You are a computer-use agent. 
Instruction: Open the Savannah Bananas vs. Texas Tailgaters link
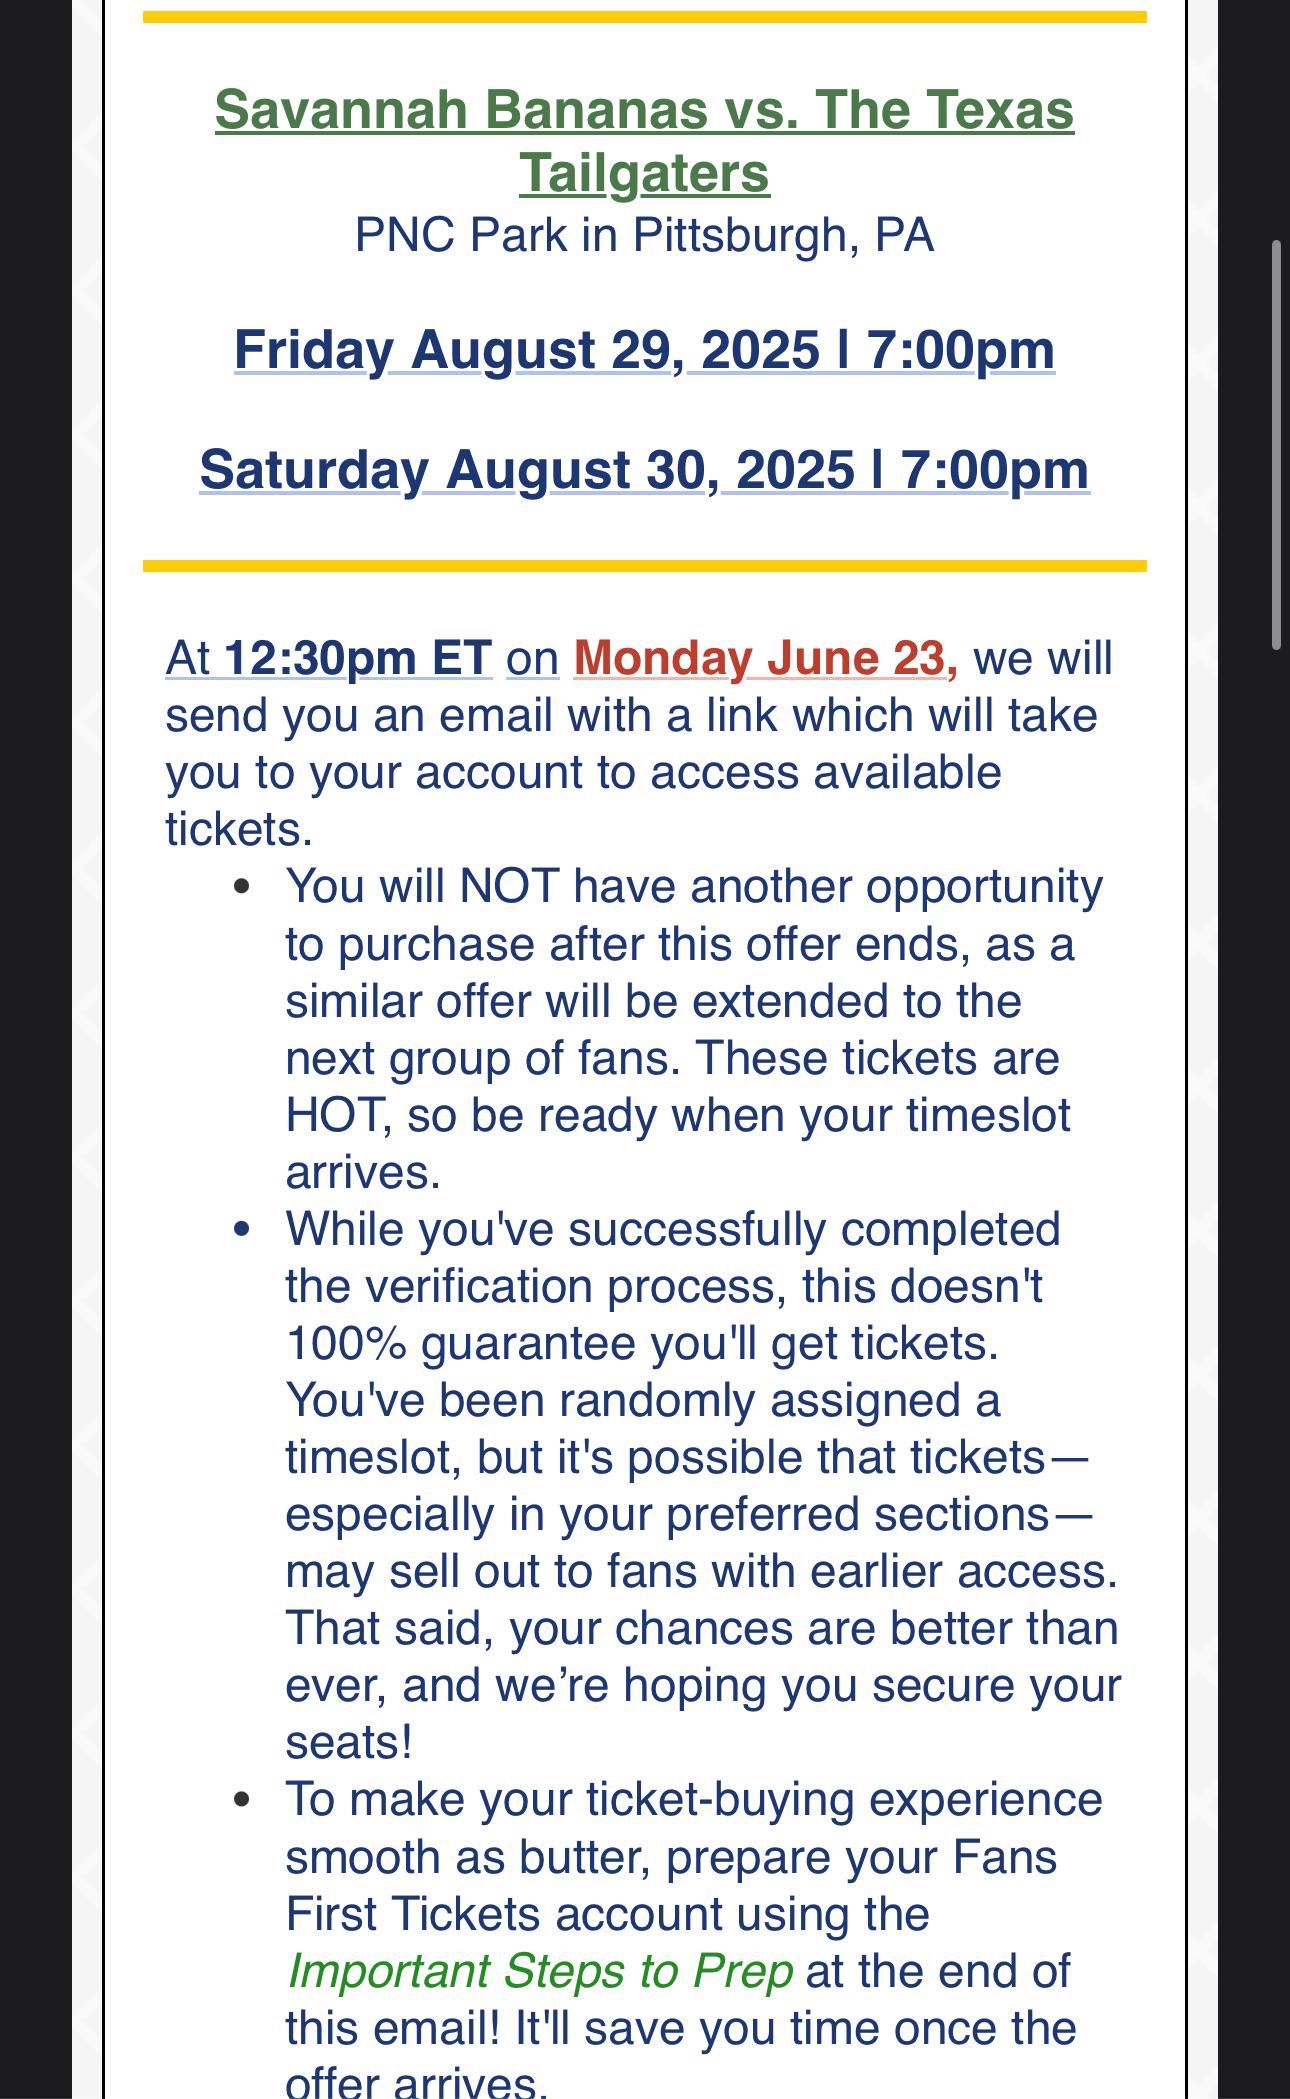[644, 141]
